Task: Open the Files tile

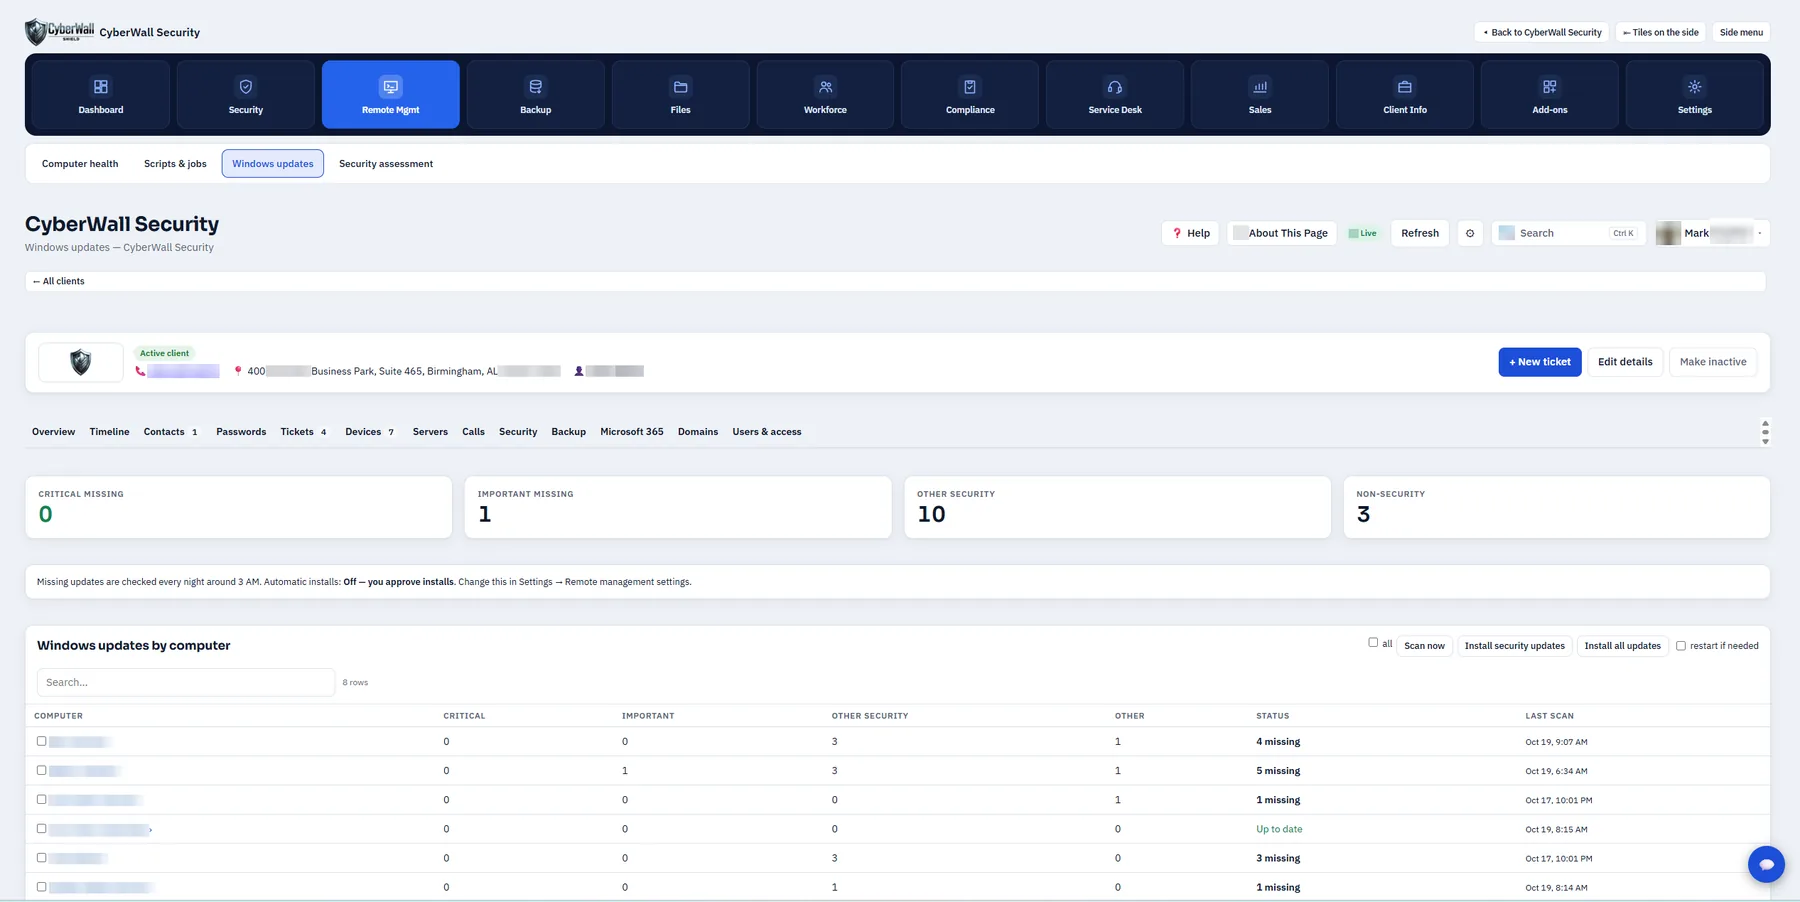Action: (x=681, y=95)
